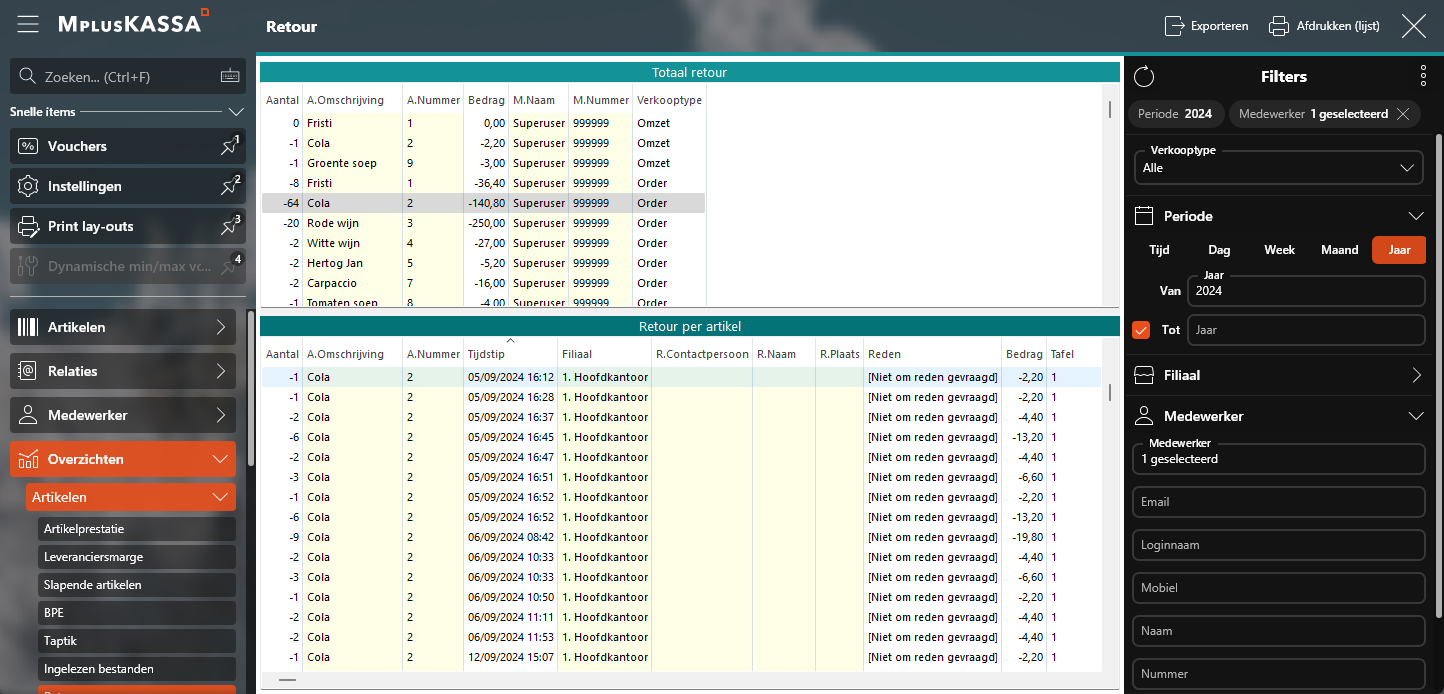
Task: Click the Instellingen gear icon
Action: tap(29, 186)
